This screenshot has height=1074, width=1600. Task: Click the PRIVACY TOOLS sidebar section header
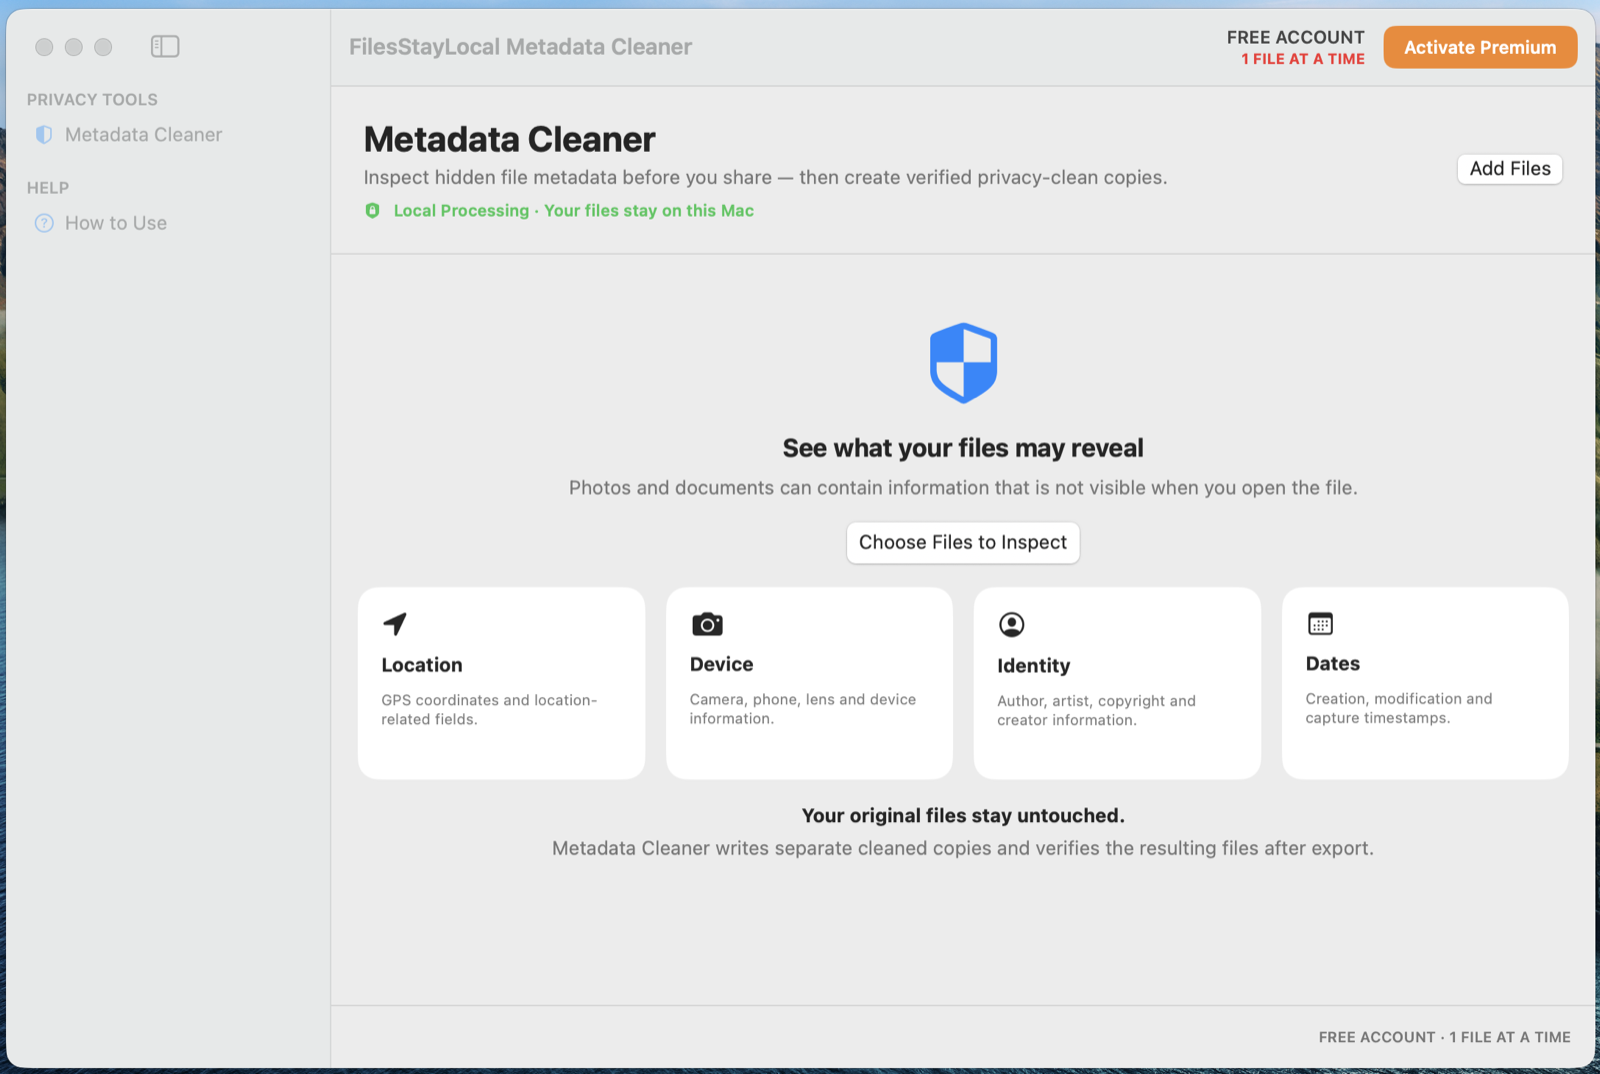92,100
